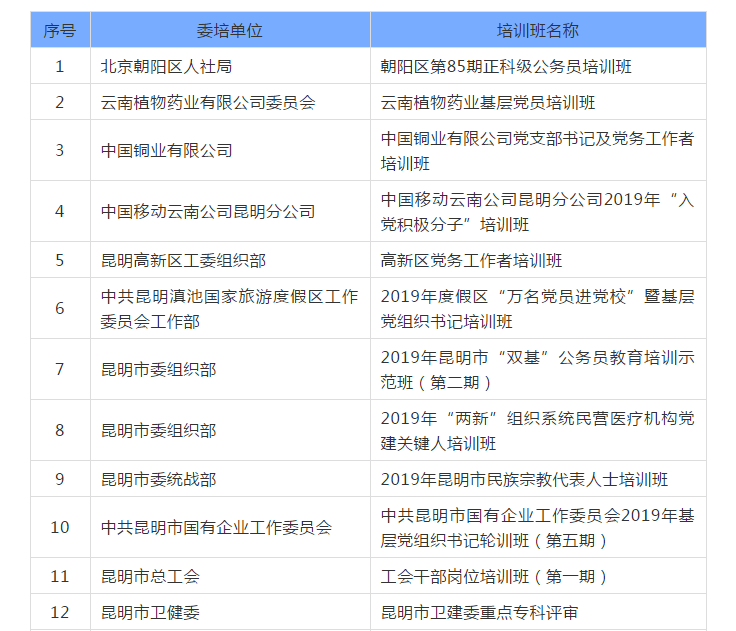Select 工会干部岗位培训班（第一期） cell
Image resolution: width=736 pixels, height=631 pixels.
coord(538,576)
